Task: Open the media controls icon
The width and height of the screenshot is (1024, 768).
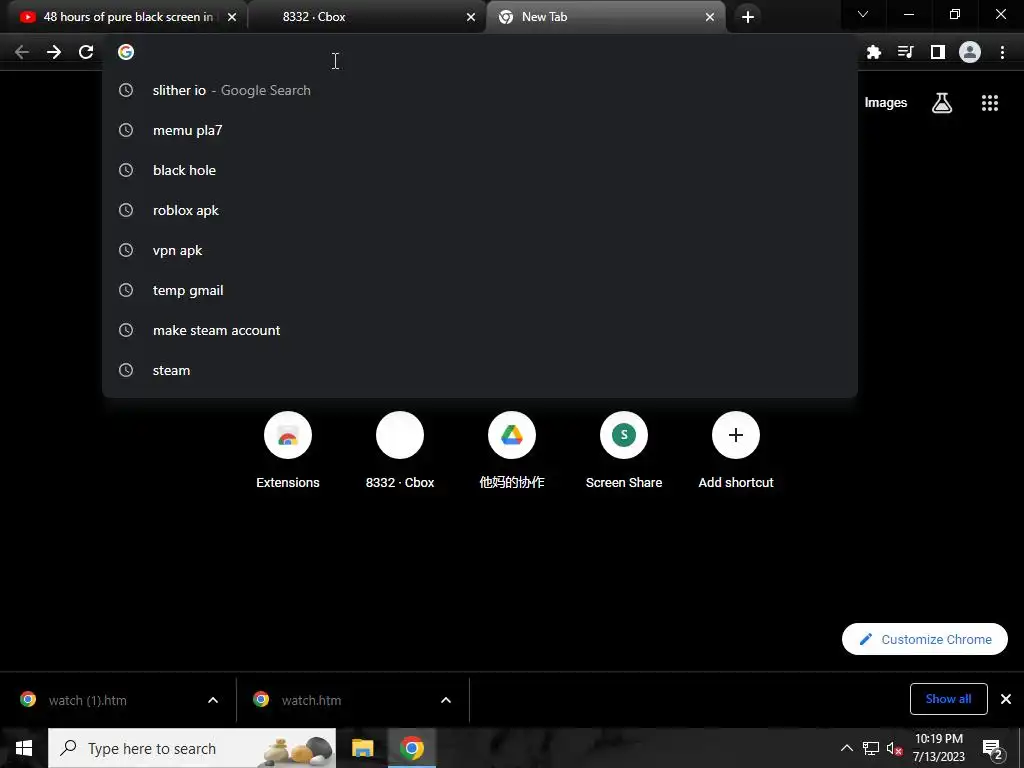Action: coord(906,52)
